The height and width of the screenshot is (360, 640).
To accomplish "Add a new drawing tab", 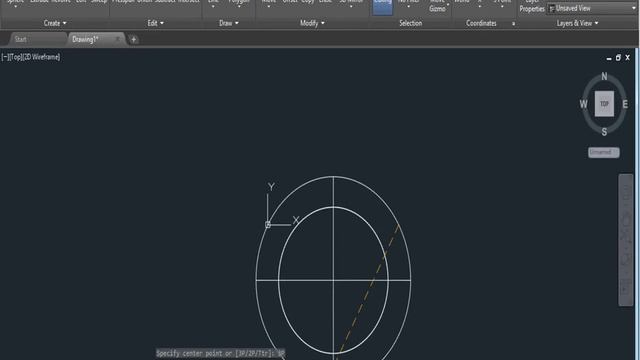I will [133, 40].
